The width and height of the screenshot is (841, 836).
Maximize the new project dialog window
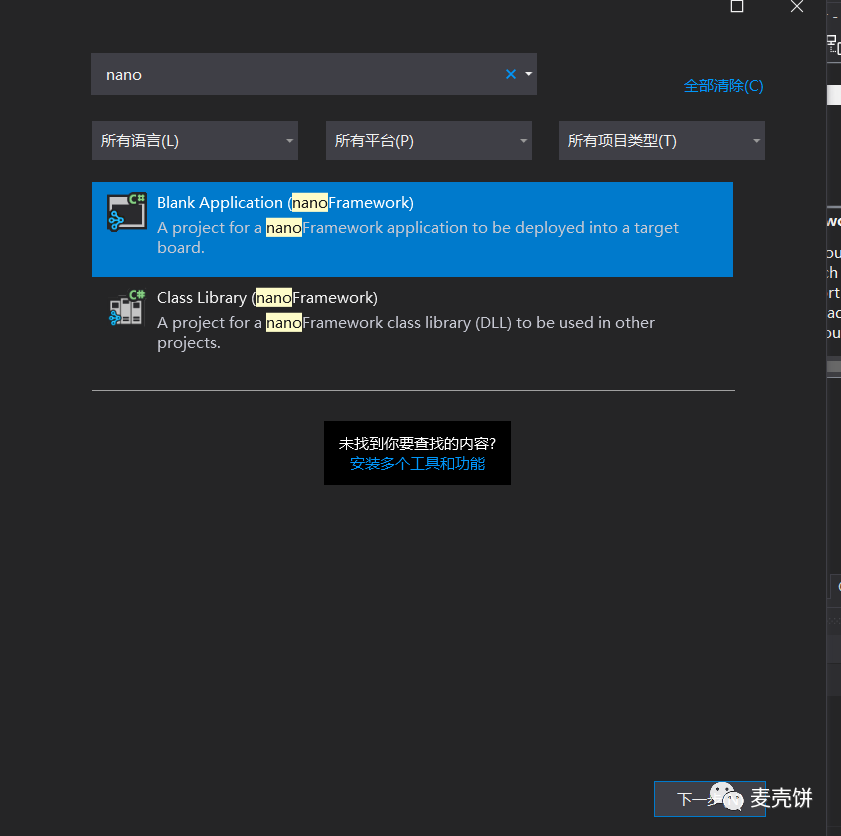(737, 6)
